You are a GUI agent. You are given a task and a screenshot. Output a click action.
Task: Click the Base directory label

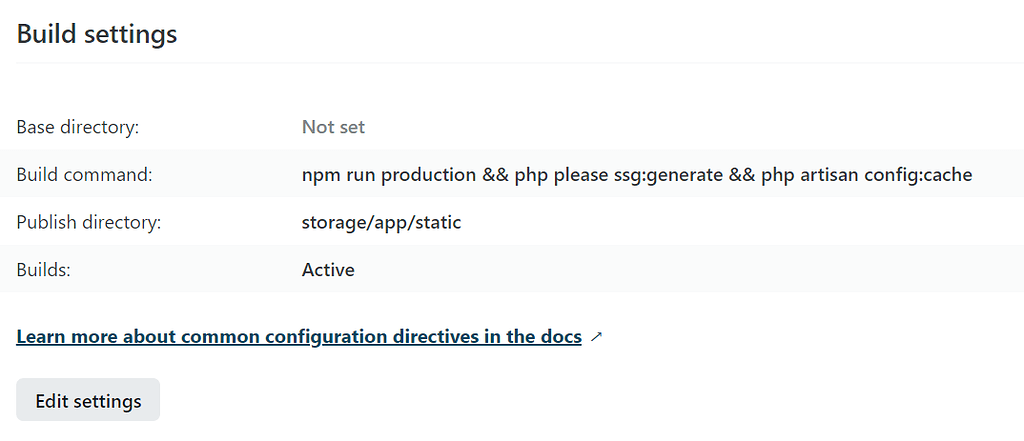(x=78, y=127)
